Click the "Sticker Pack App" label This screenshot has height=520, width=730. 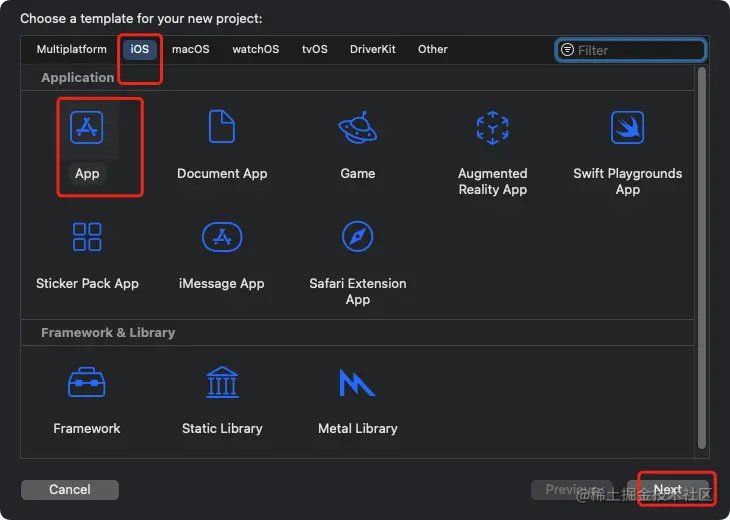(87, 284)
